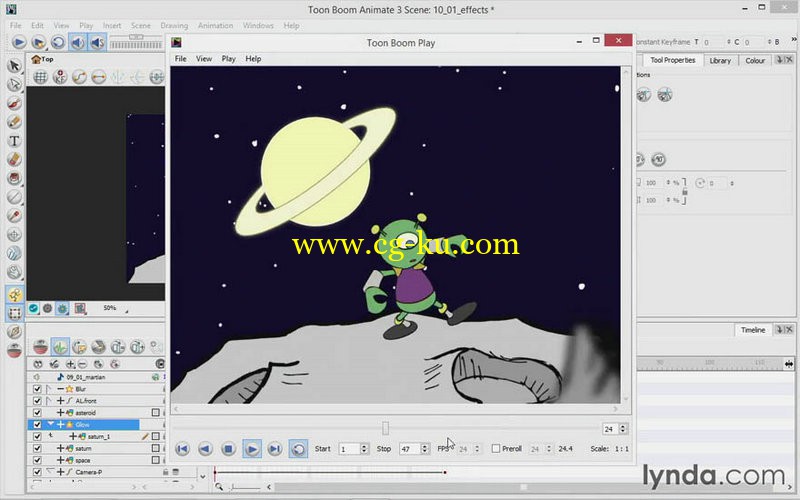
Task: Choose the Dropper tool
Action: coord(14,216)
